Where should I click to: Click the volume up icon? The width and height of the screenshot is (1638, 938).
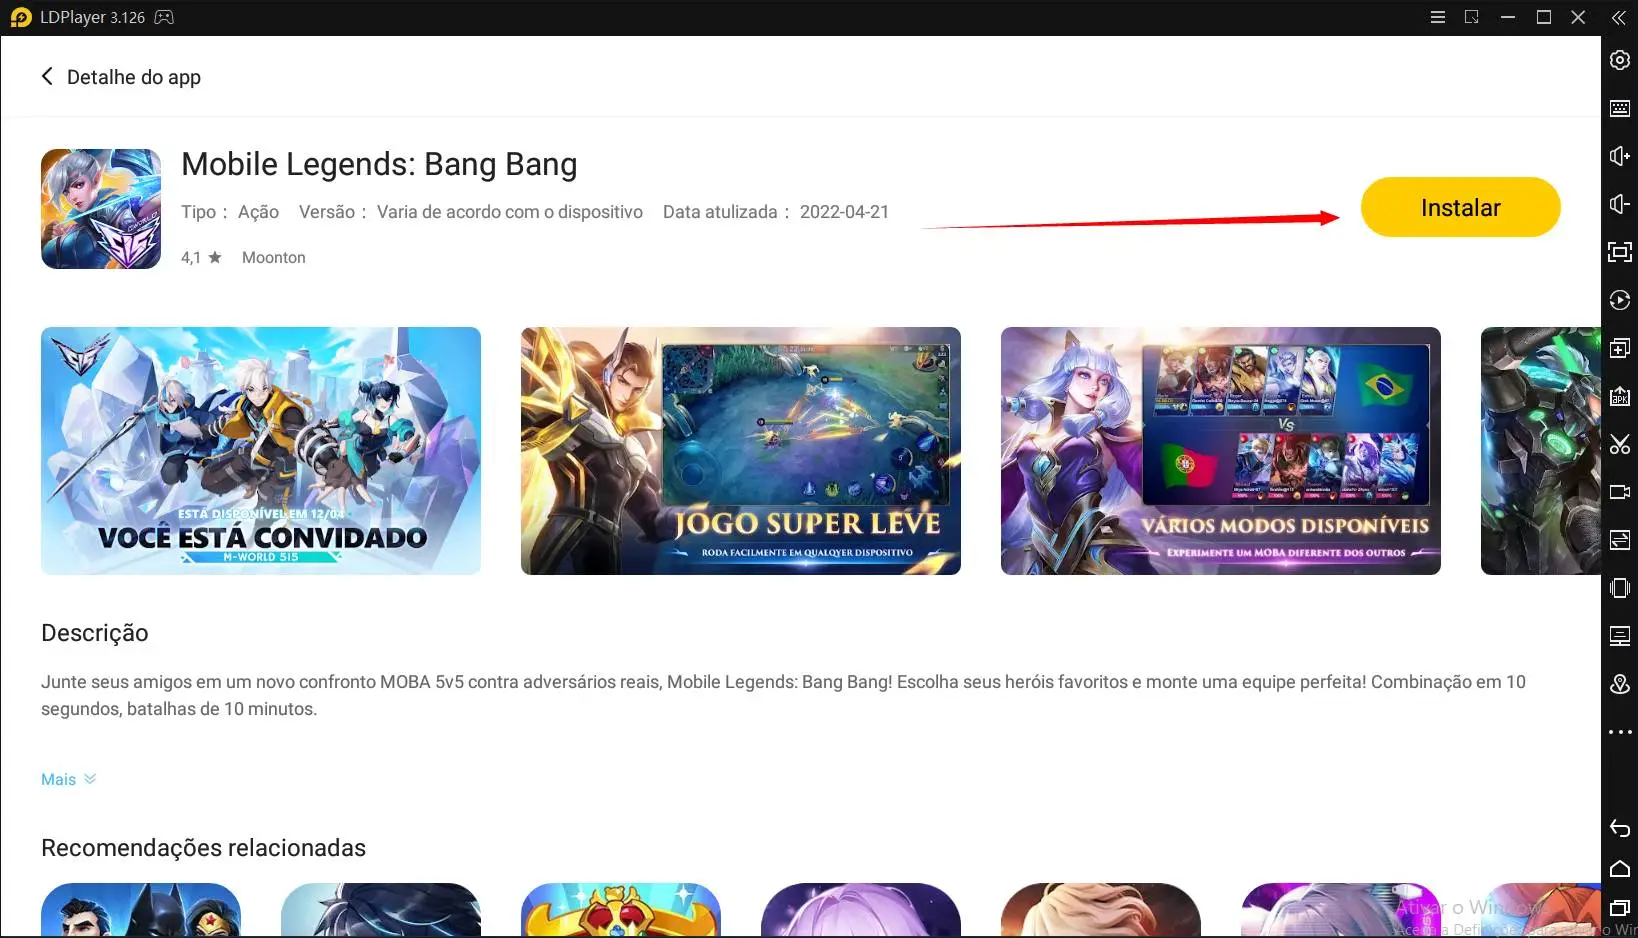(x=1620, y=156)
